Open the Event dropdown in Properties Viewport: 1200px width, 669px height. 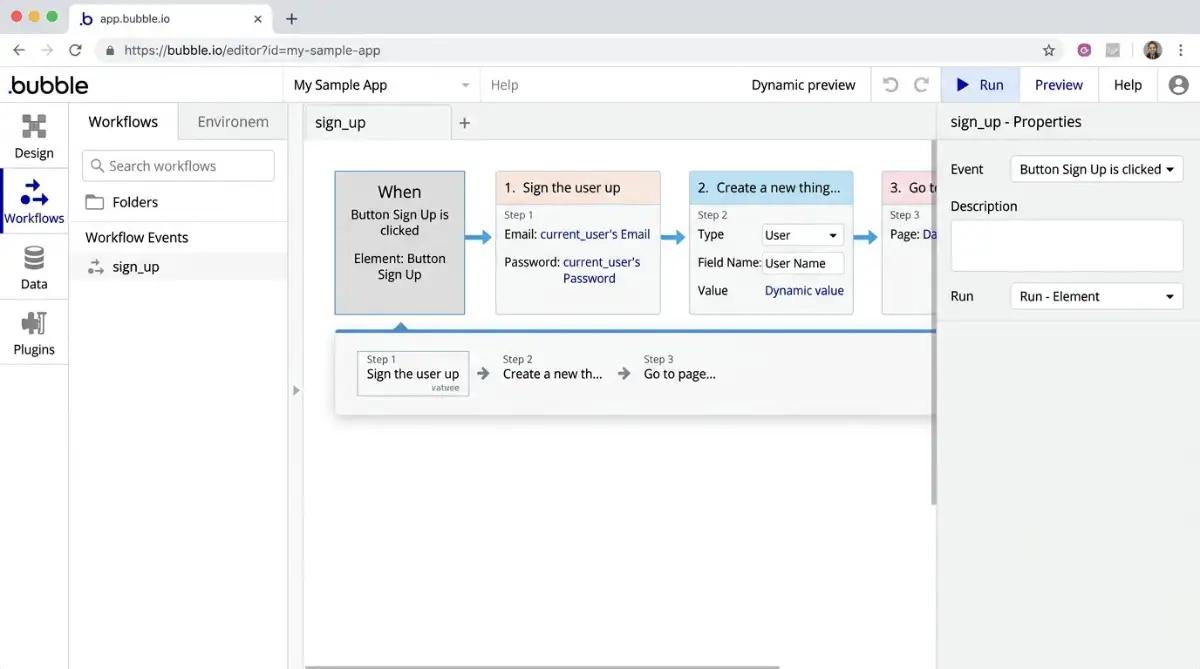[x=1096, y=169]
